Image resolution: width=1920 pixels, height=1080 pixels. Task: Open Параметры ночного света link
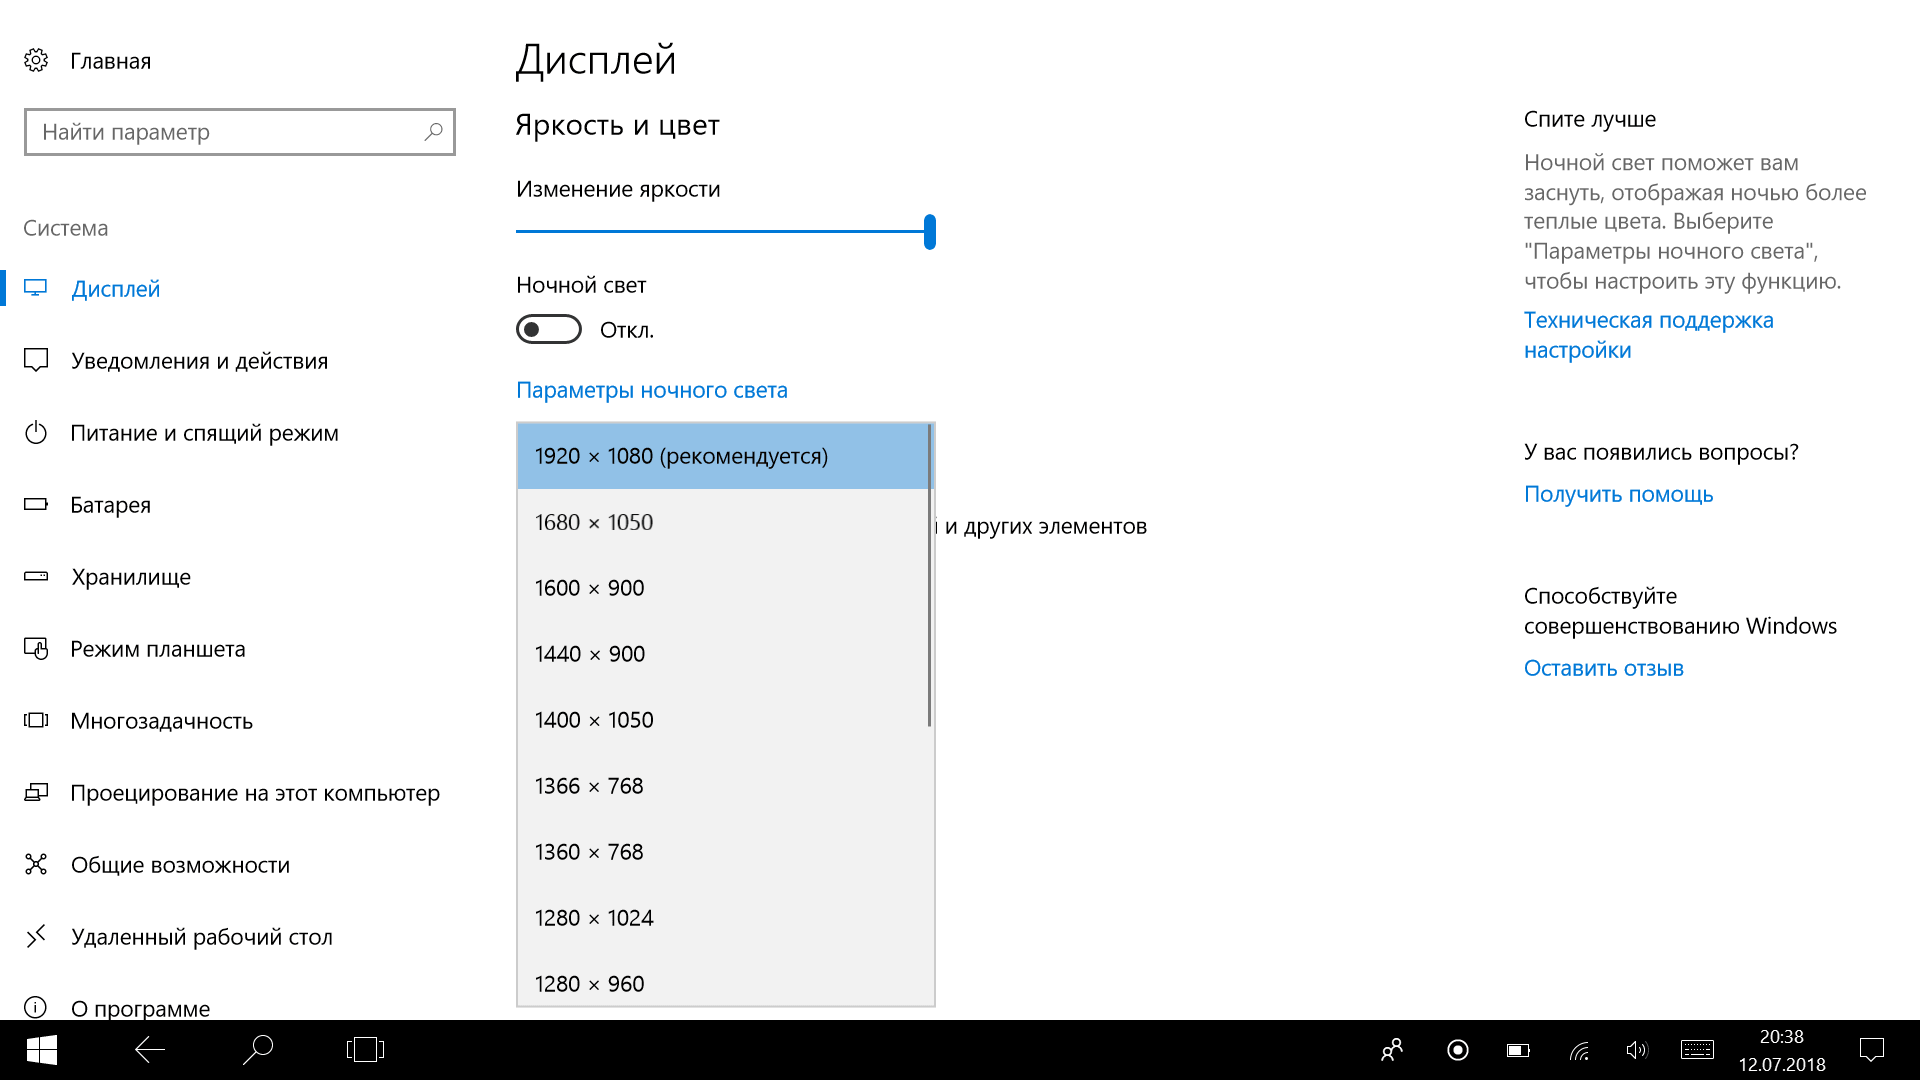coord(652,390)
